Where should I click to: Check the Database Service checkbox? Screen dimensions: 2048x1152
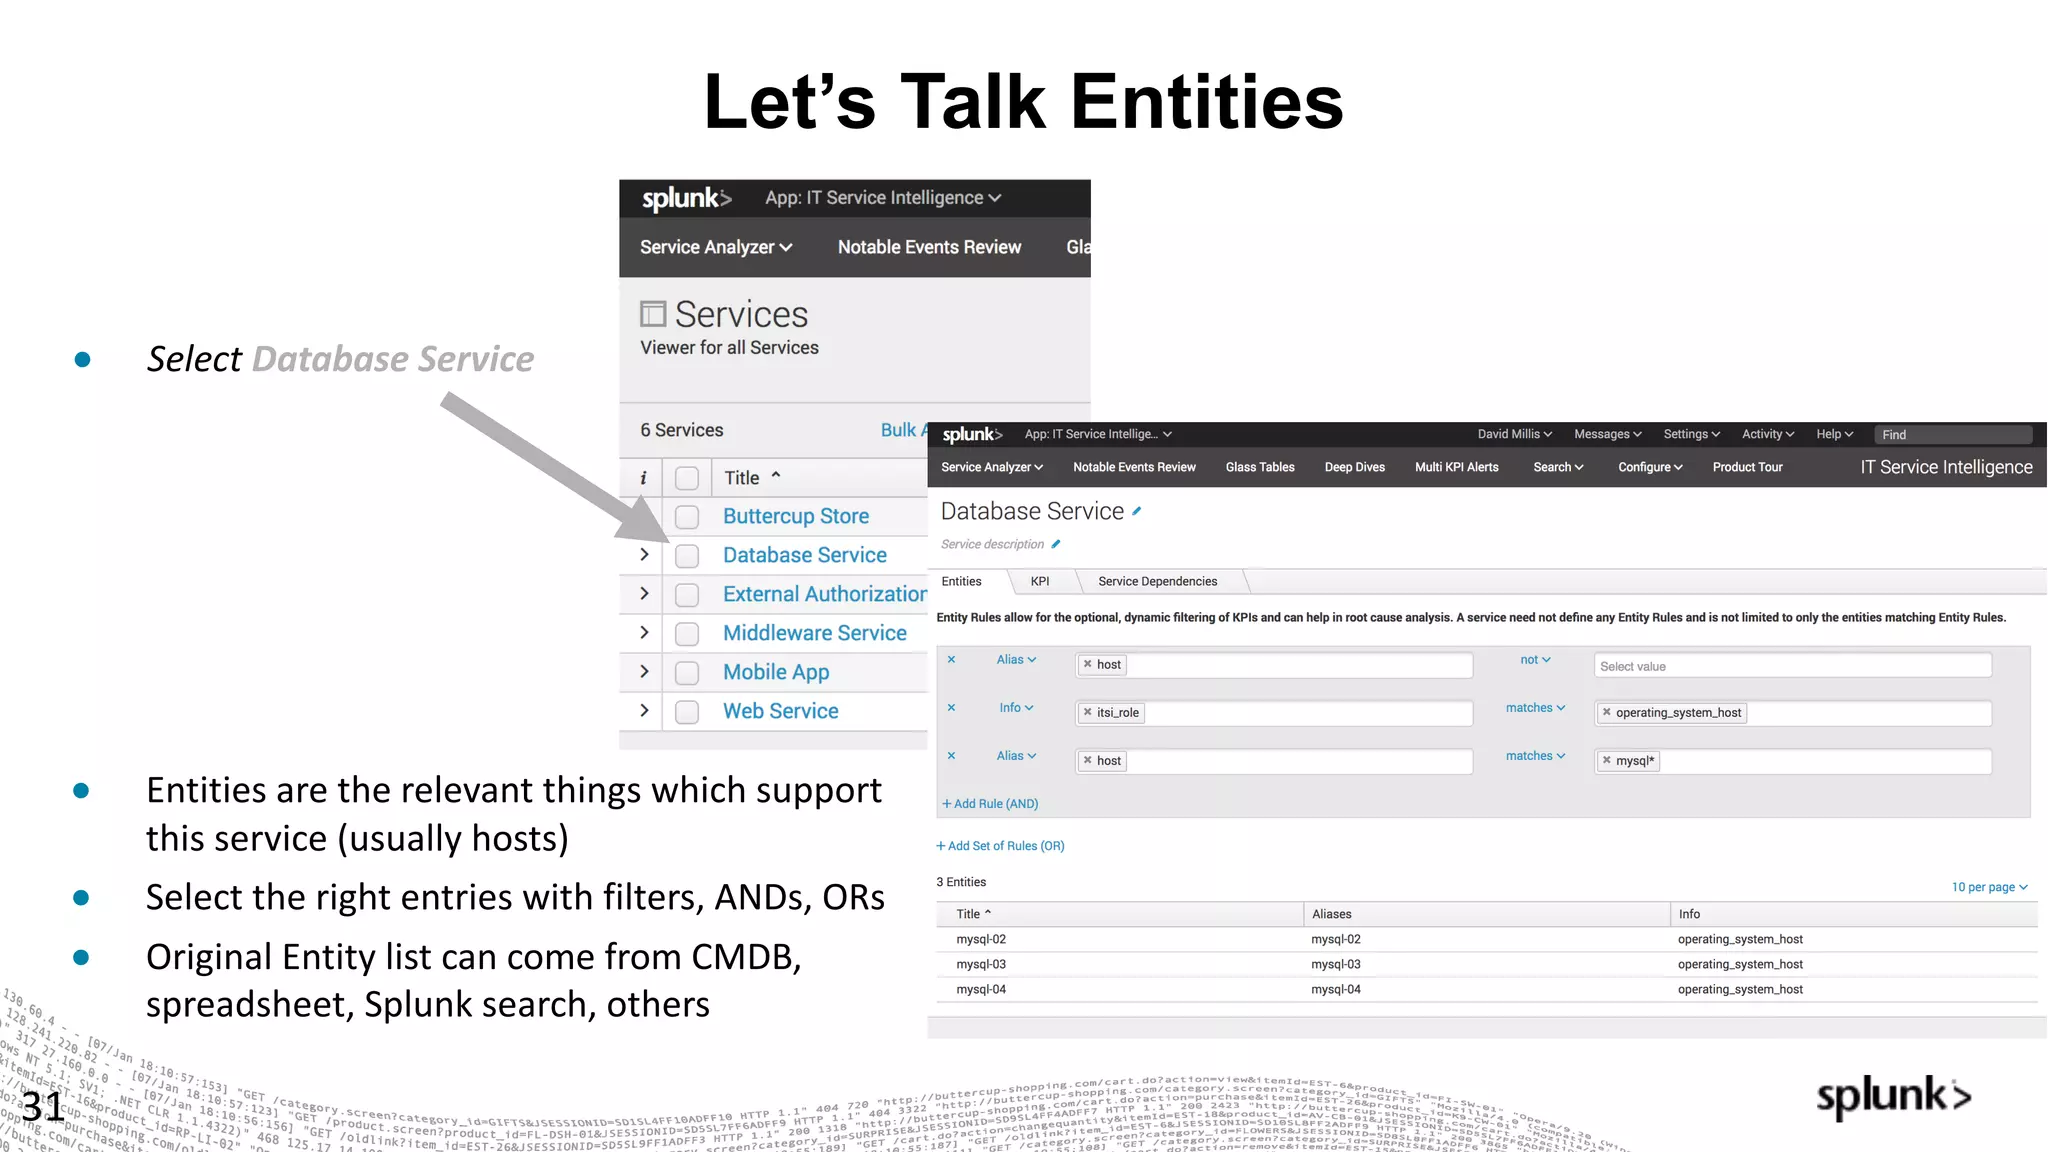(x=687, y=556)
